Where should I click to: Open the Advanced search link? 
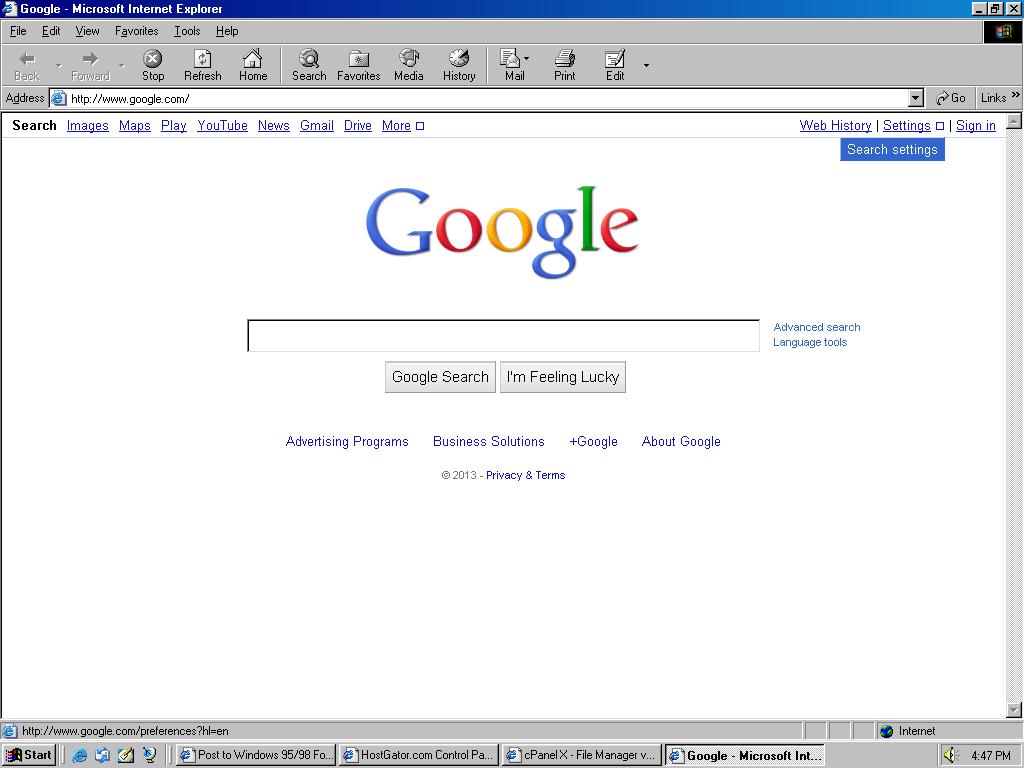click(x=817, y=327)
